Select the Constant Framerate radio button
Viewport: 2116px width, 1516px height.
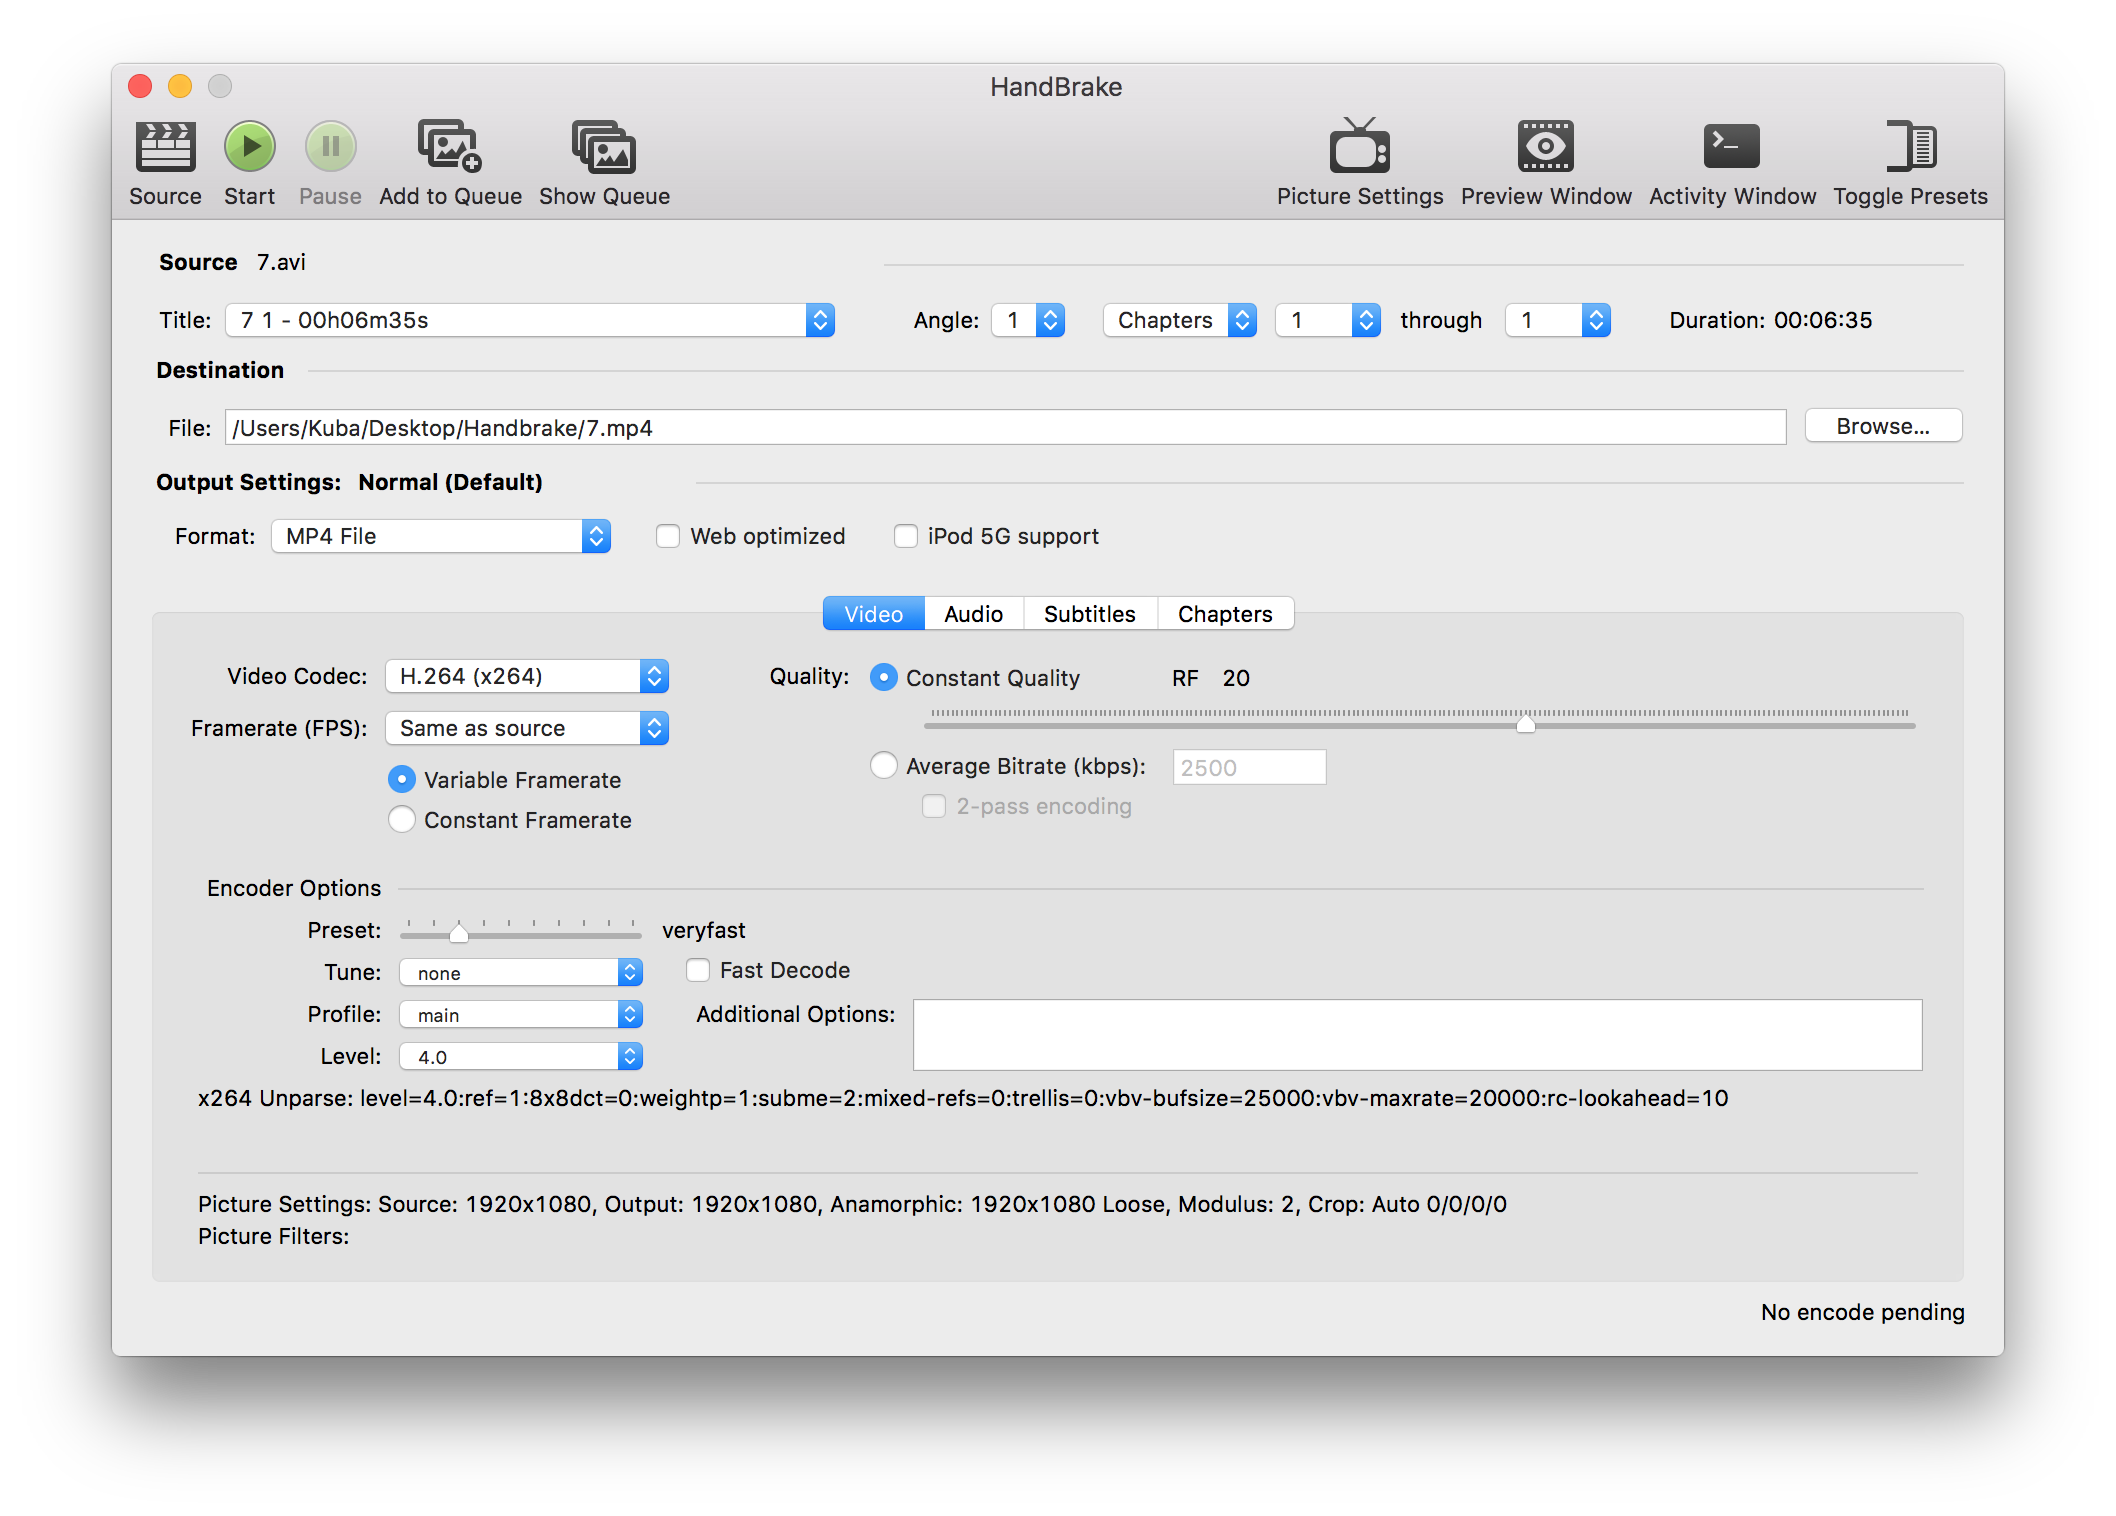pos(402,820)
